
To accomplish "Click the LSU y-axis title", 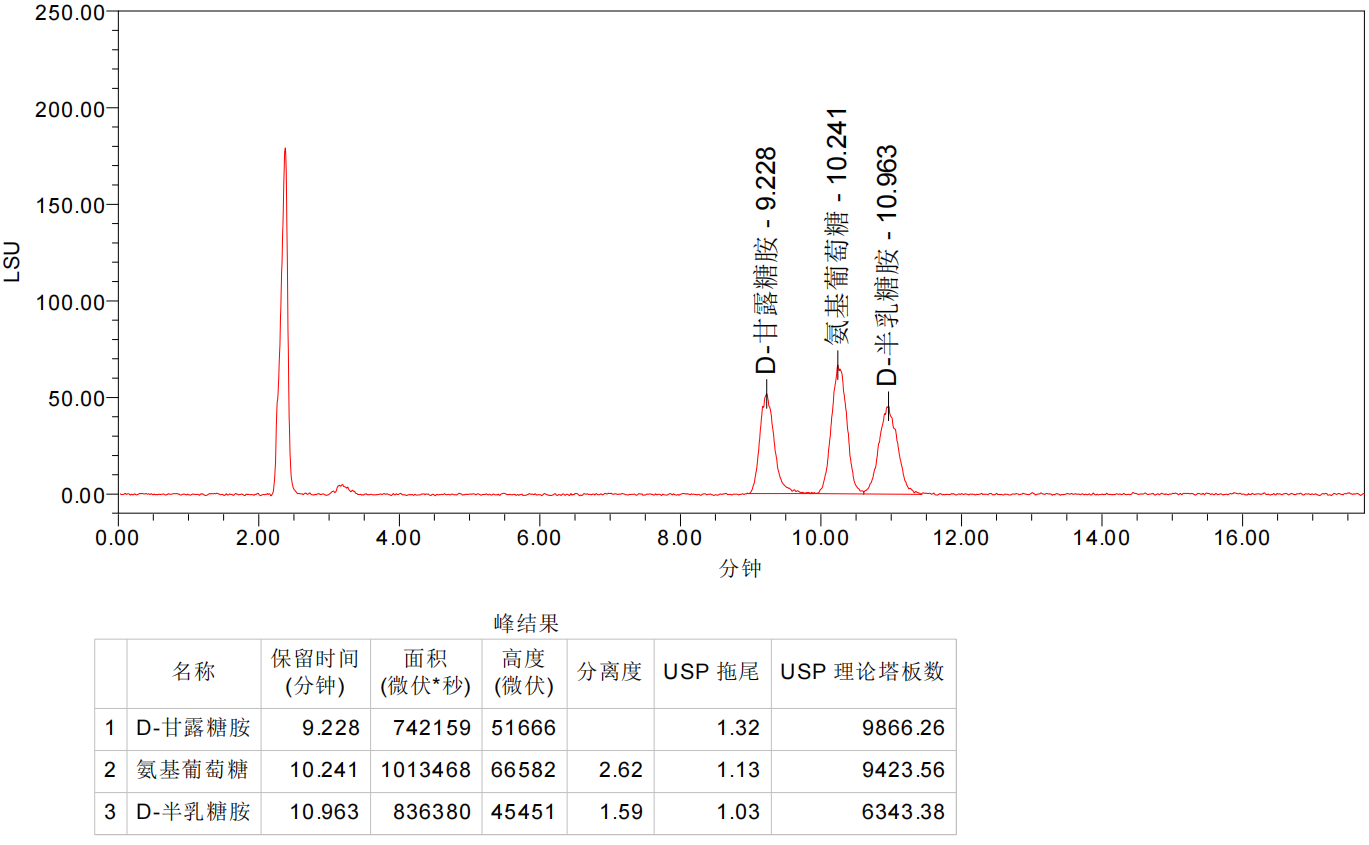I will pos(12,260).
